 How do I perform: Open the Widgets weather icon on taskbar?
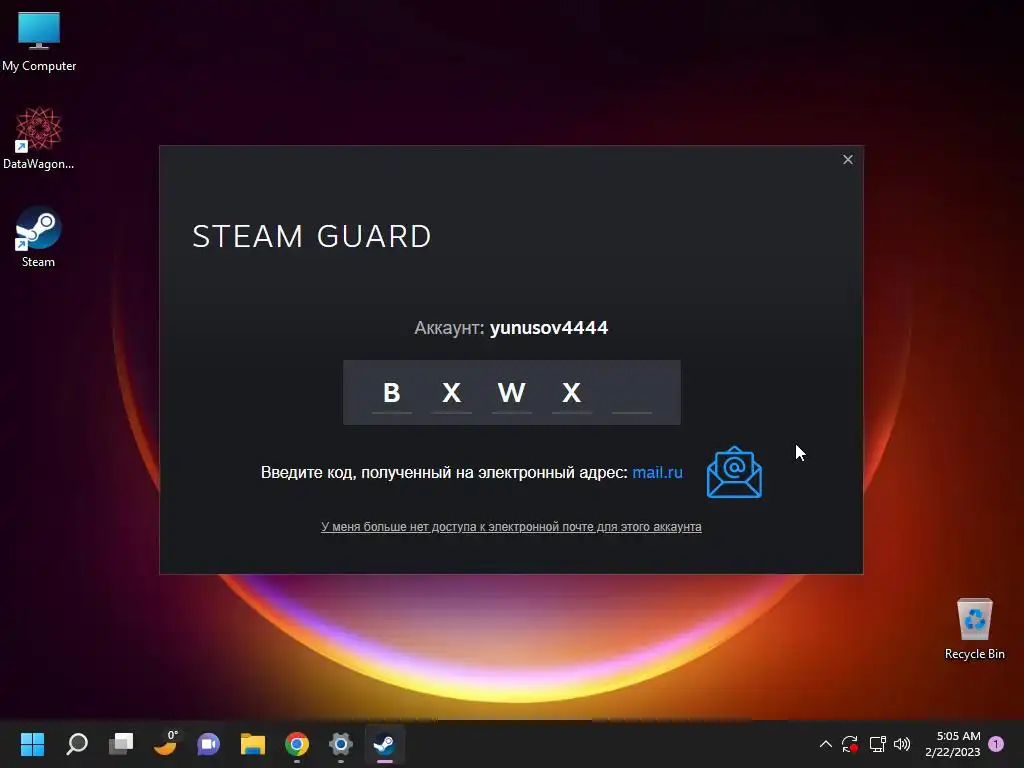[165, 743]
